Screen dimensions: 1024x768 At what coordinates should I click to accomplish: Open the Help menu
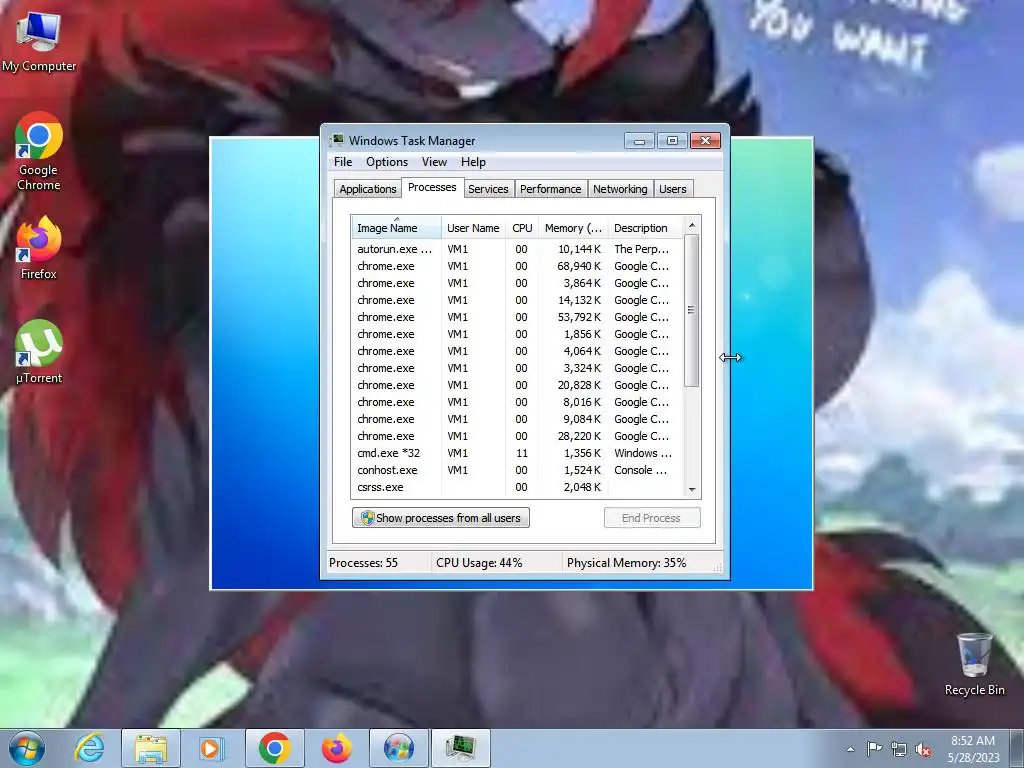pos(473,162)
